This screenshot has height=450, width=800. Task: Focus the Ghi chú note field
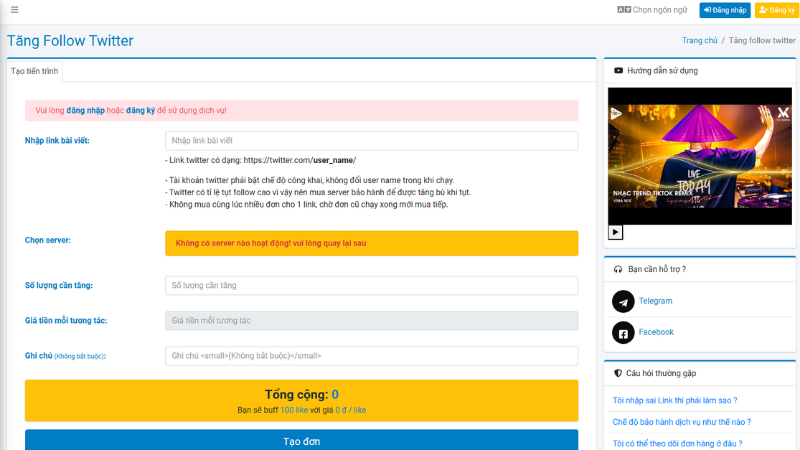click(x=371, y=356)
